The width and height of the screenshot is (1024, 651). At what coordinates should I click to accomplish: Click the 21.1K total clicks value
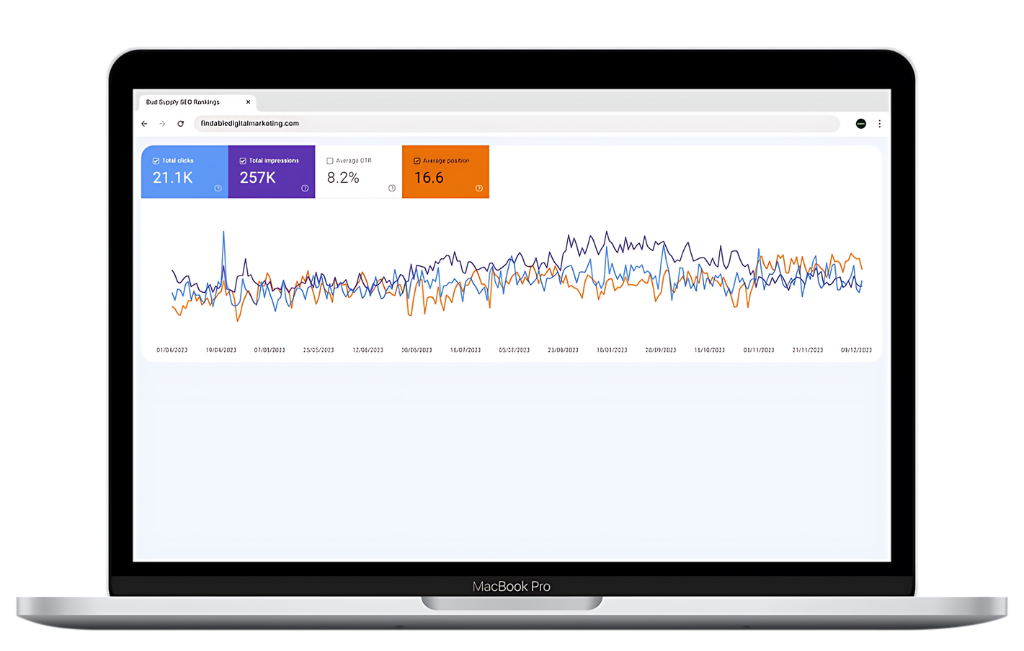point(172,178)
